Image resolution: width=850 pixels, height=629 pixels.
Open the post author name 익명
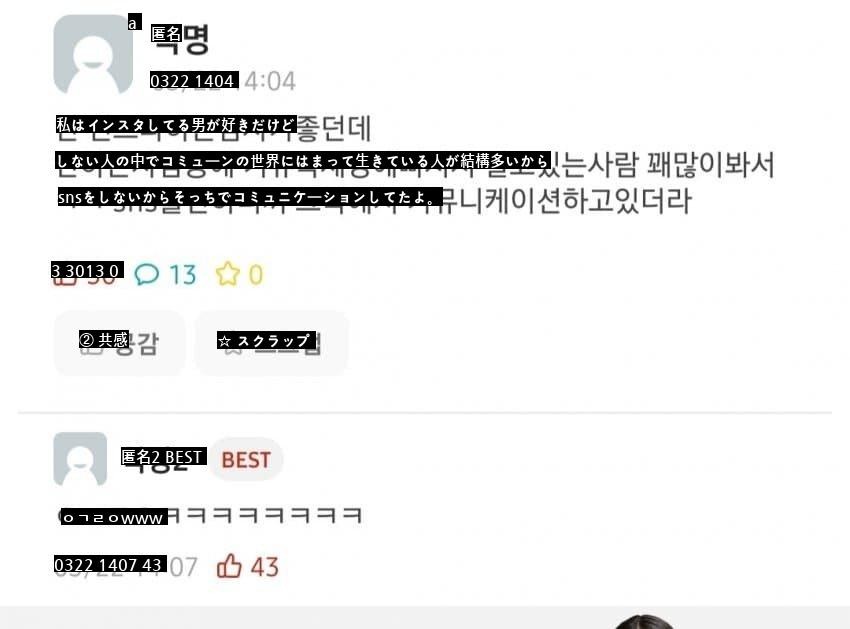(180, 39)
